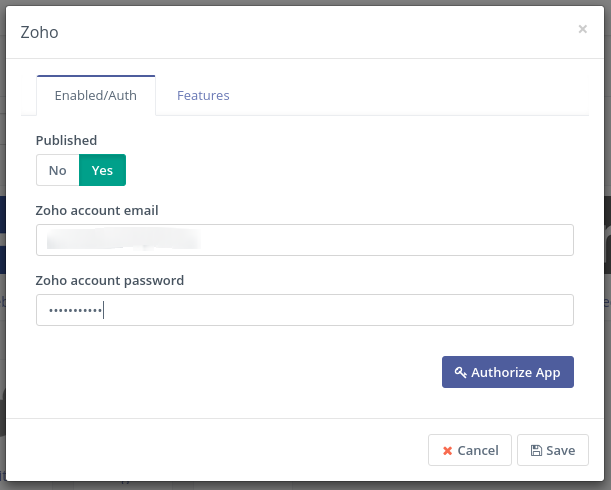Cancel the Zoho configuration

tap(470, 450)
